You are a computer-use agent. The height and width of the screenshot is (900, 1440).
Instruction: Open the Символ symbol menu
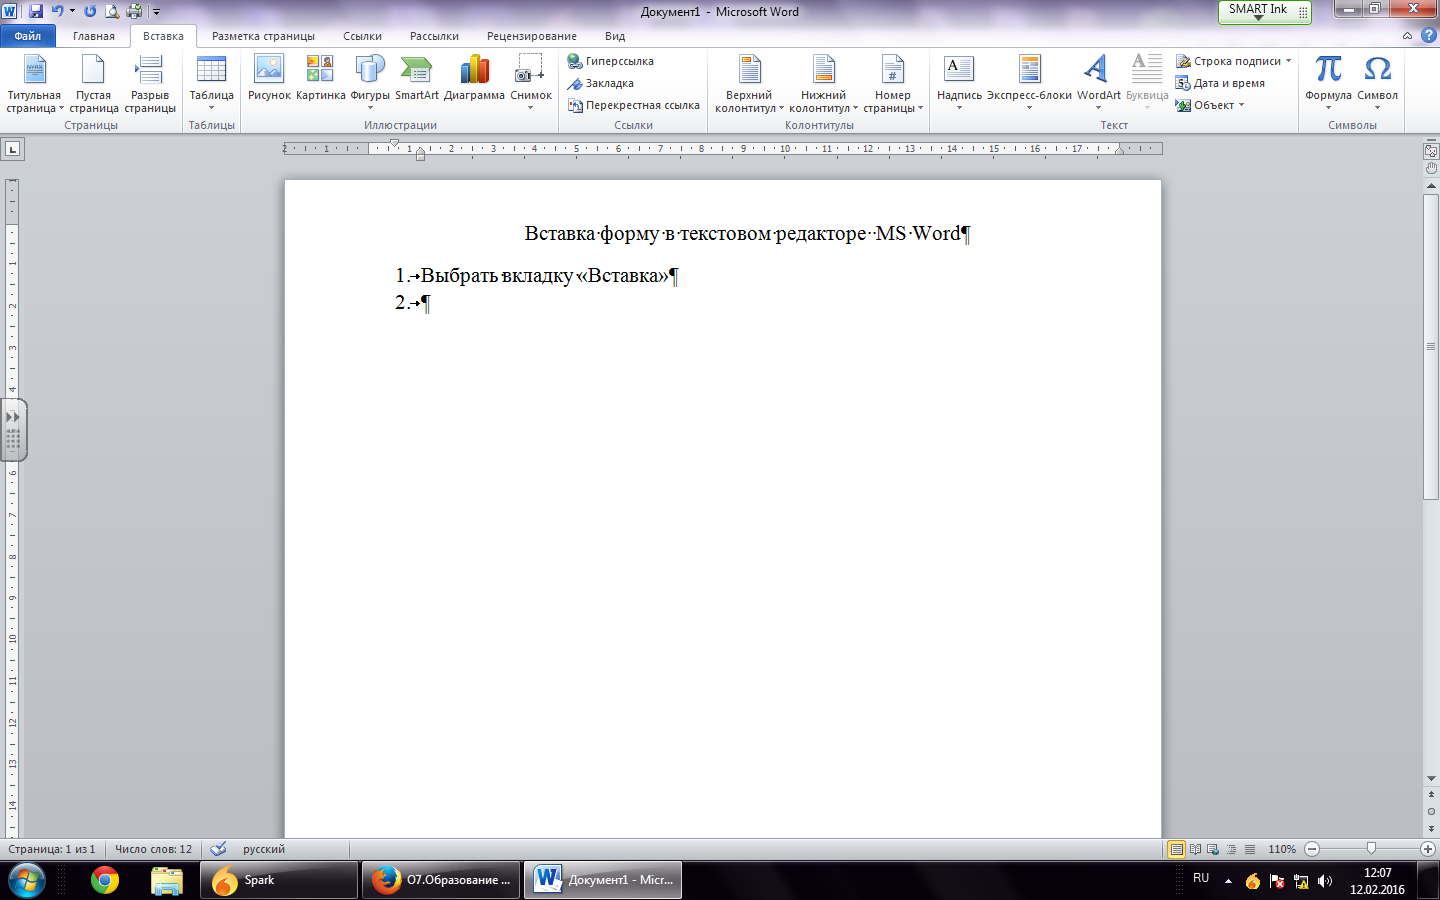pos(1377,84)
